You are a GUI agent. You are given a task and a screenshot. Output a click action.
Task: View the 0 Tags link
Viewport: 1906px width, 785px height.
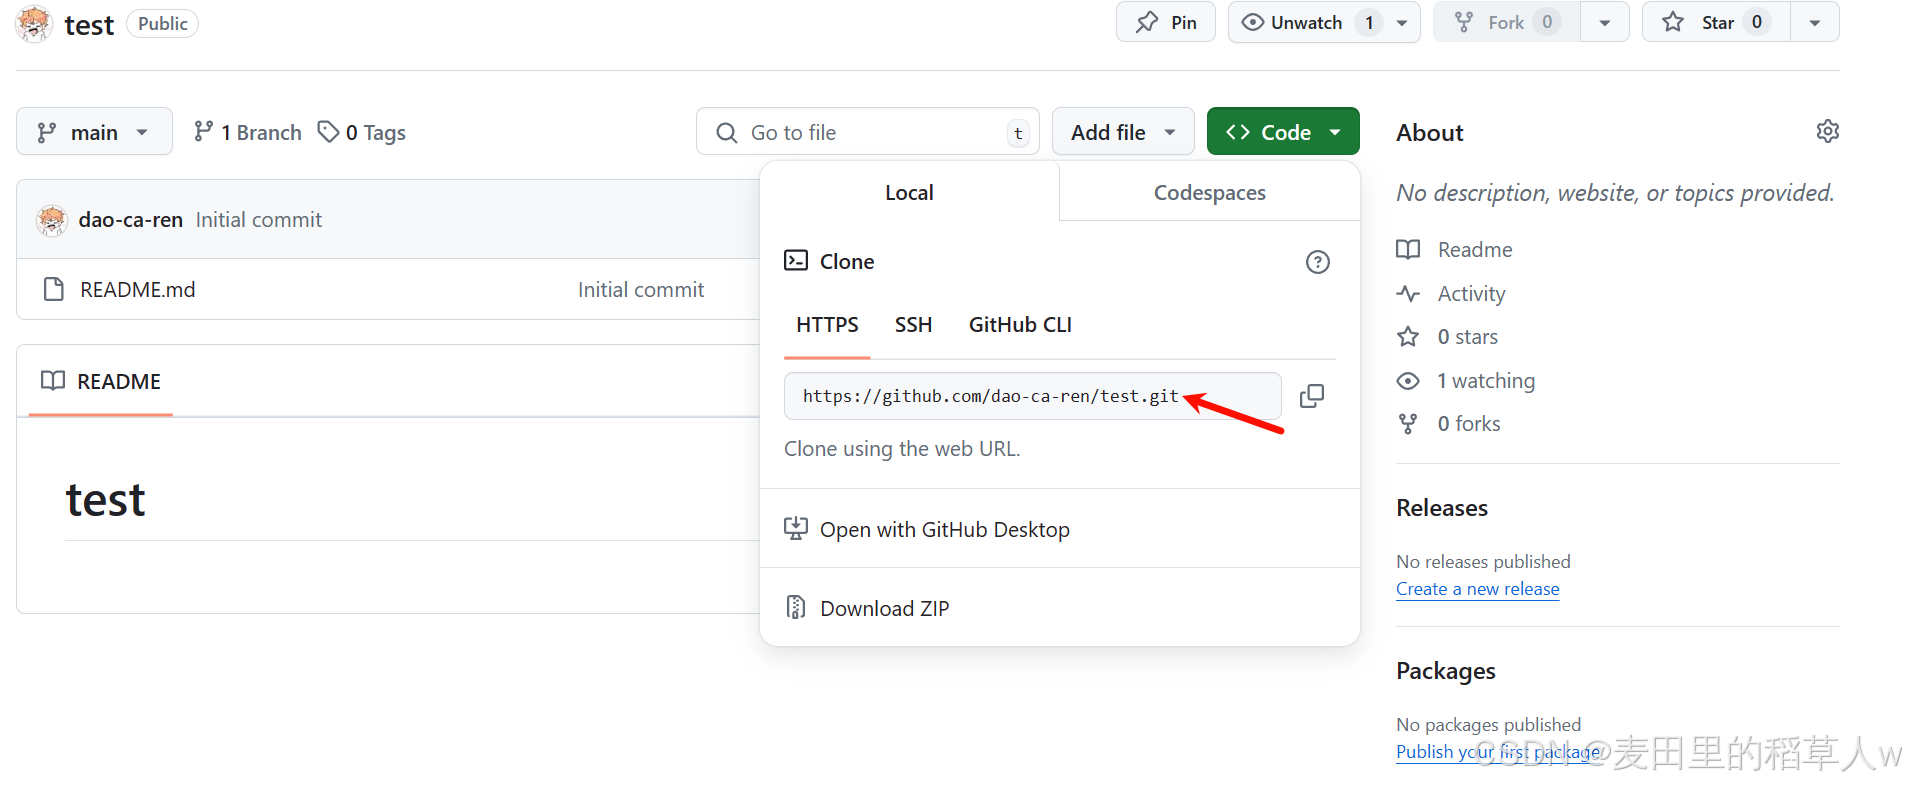click(362, 132)
